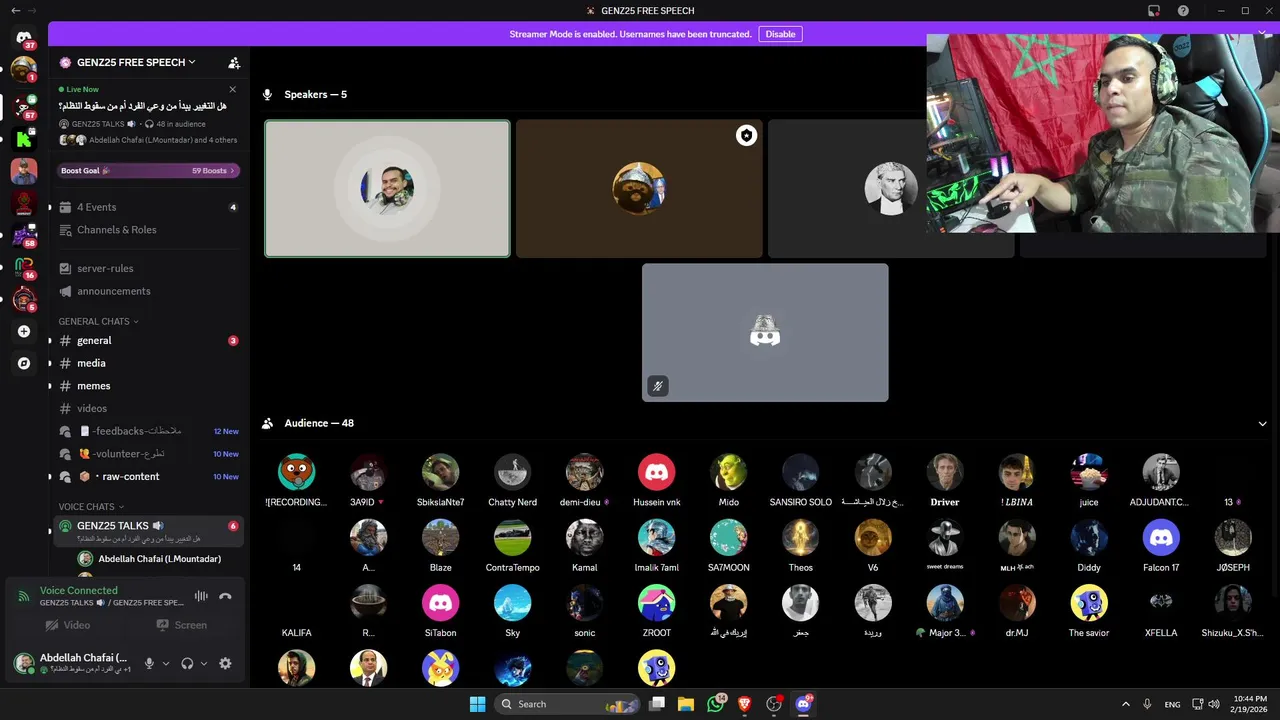Click user panel Abdellah Chafai name
1280x720 pixels.
[84, 658]
